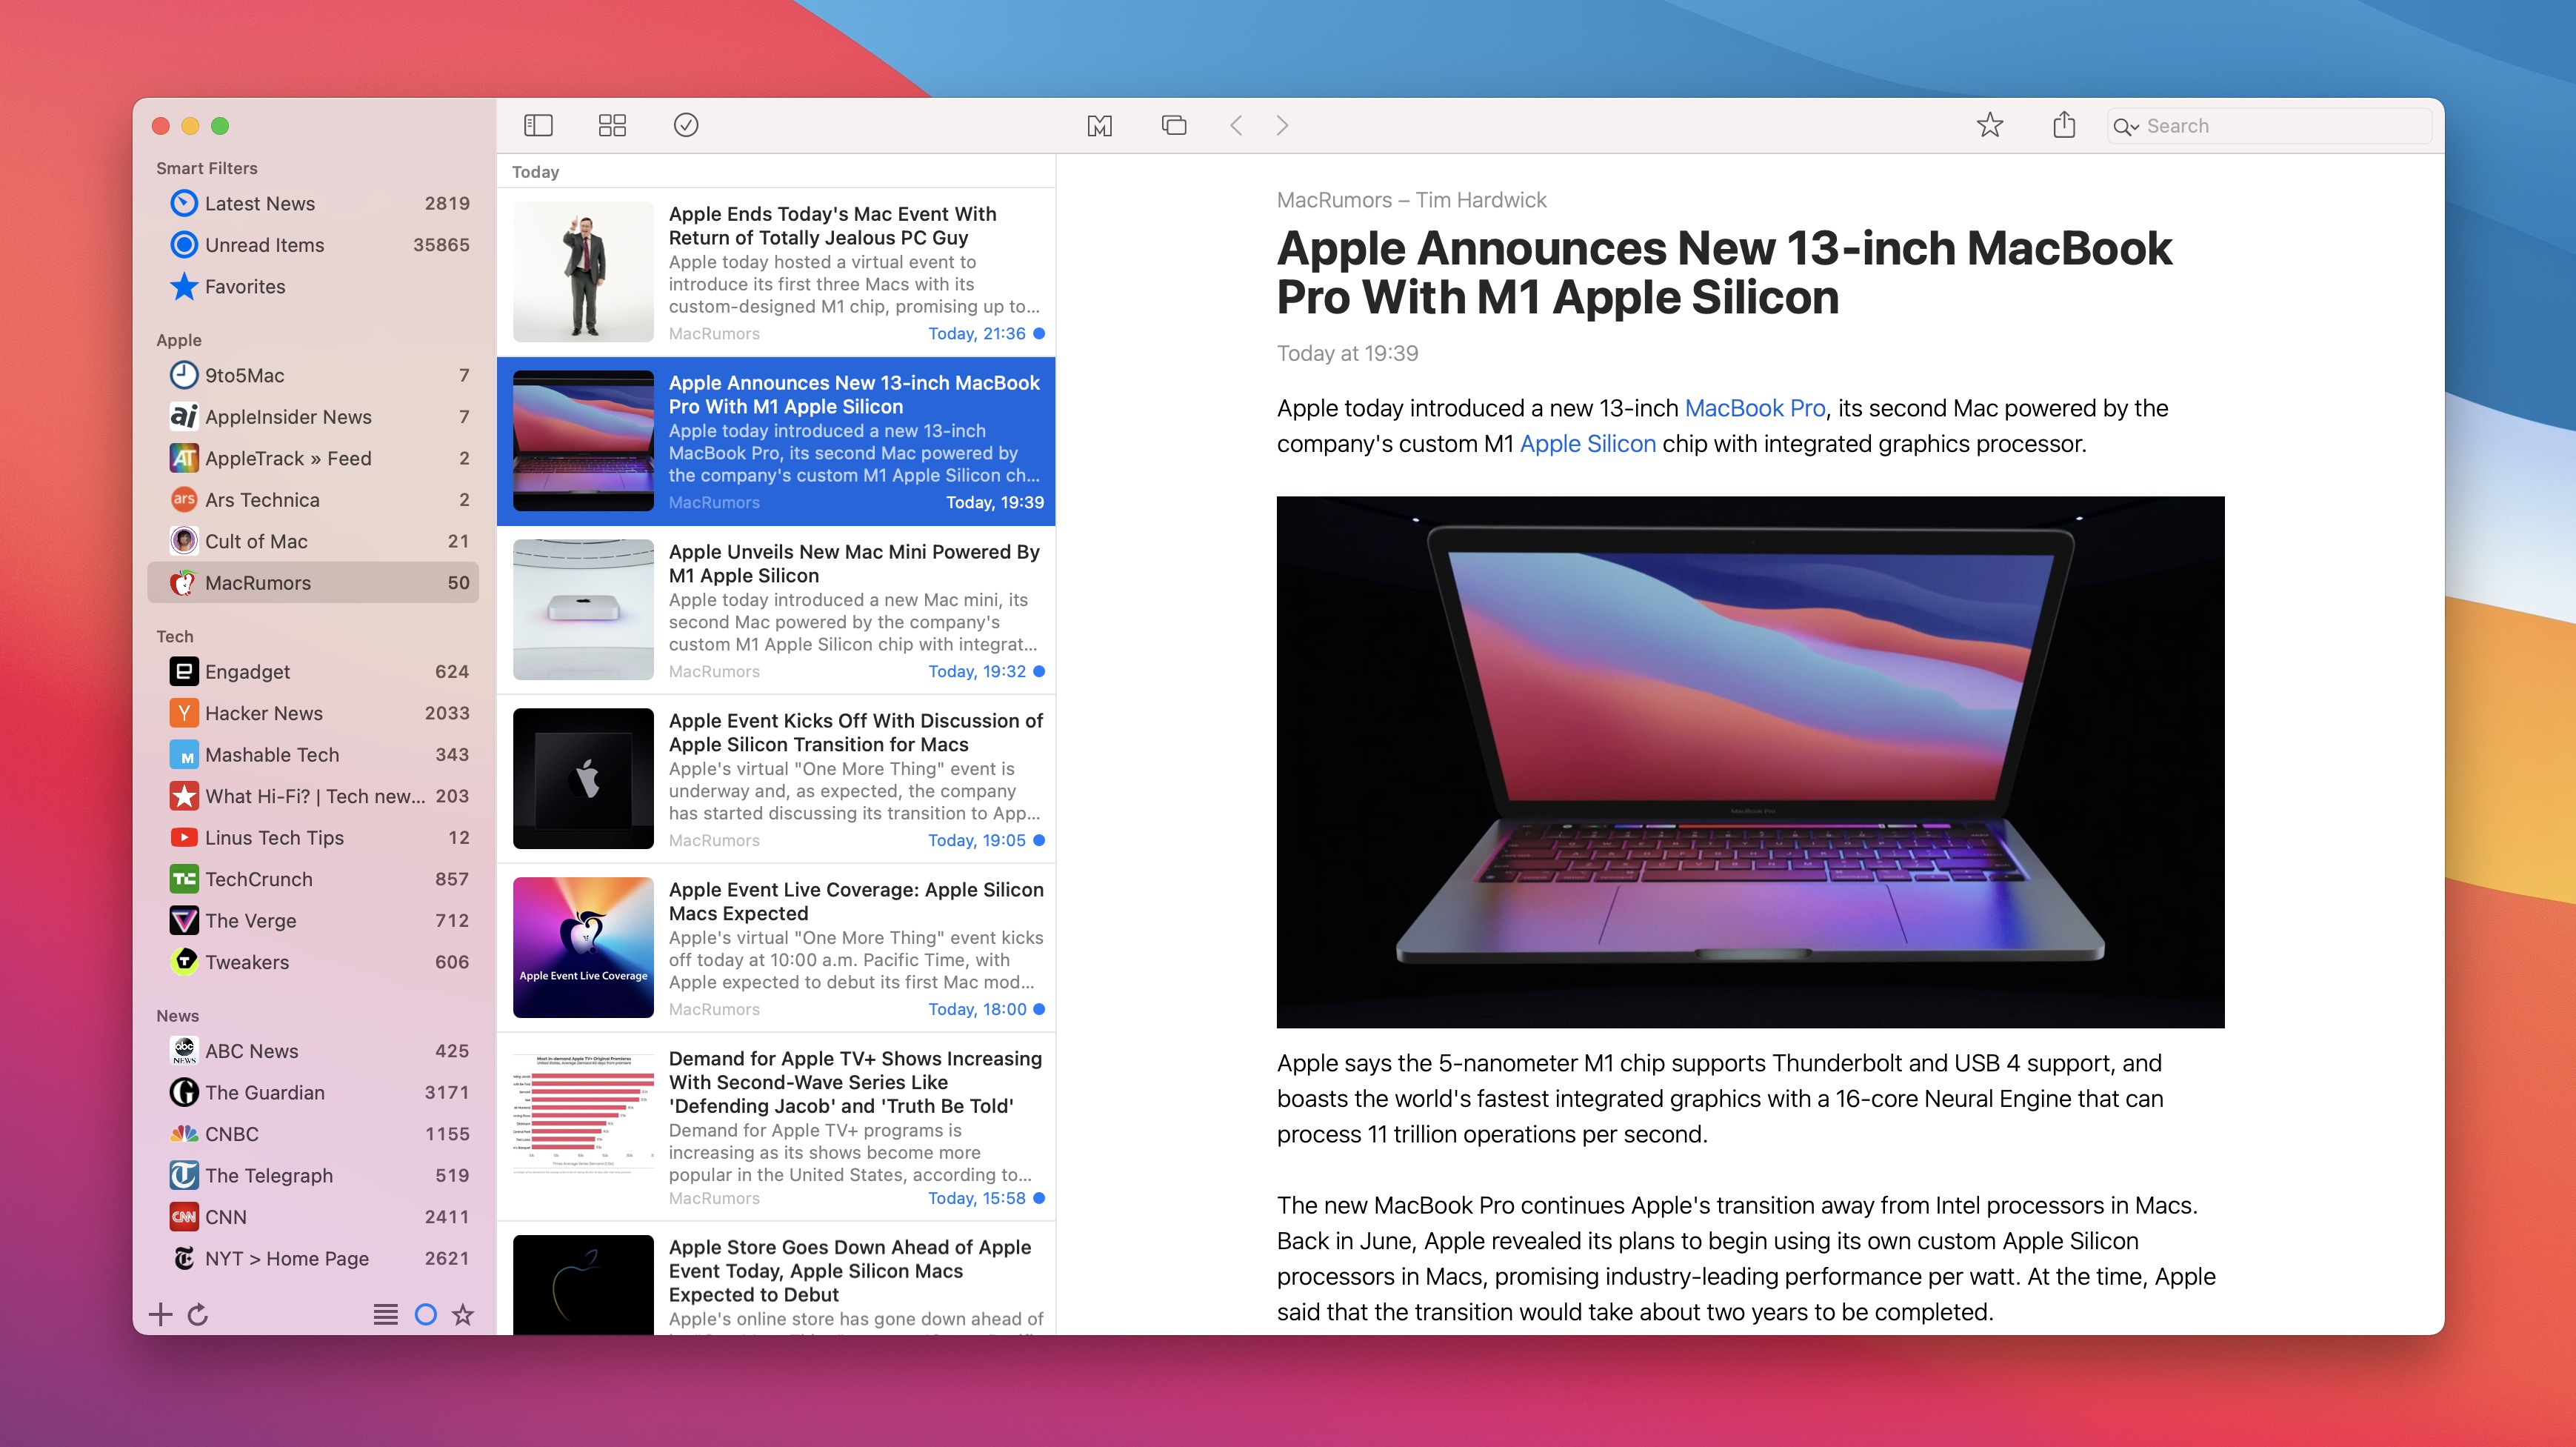Click the Today section header in list
Viewport: 2576px width, 1447px height.
[x=536, y=172]
